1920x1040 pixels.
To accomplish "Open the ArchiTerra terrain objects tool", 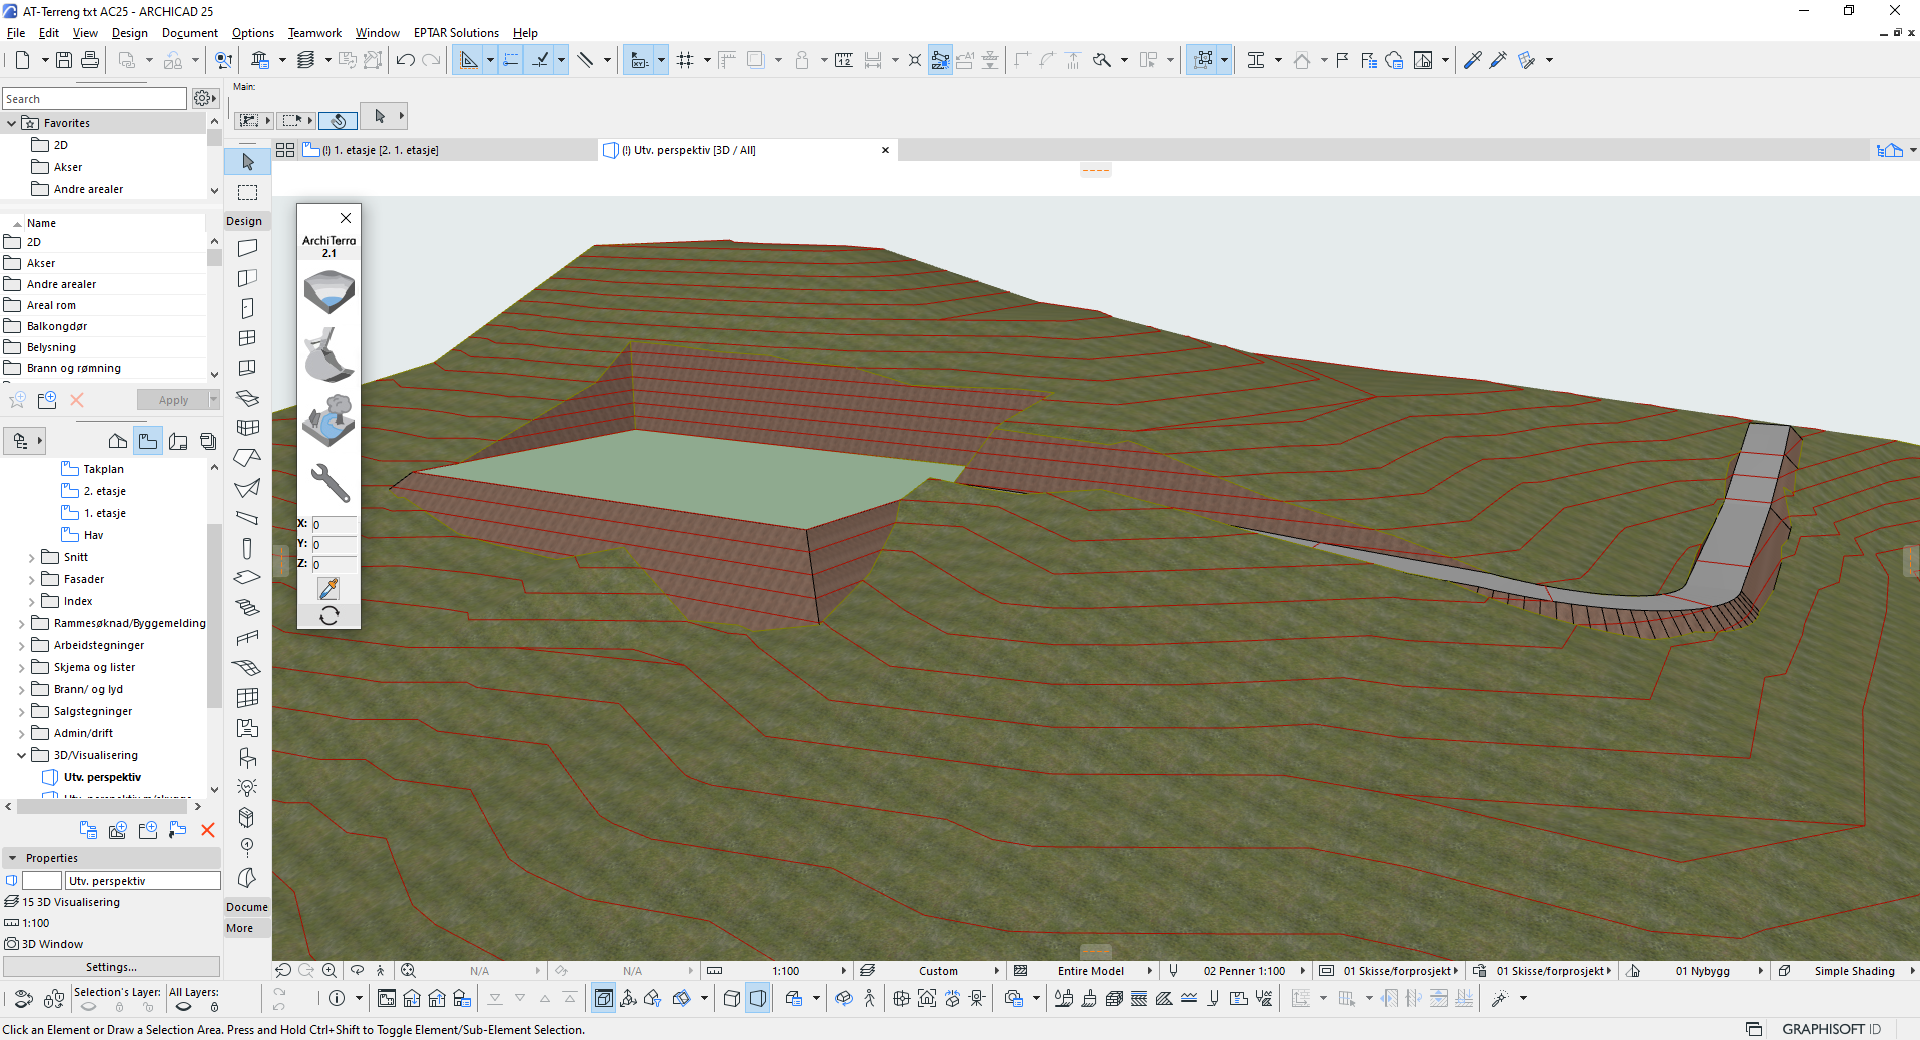I will pos(329,421).
